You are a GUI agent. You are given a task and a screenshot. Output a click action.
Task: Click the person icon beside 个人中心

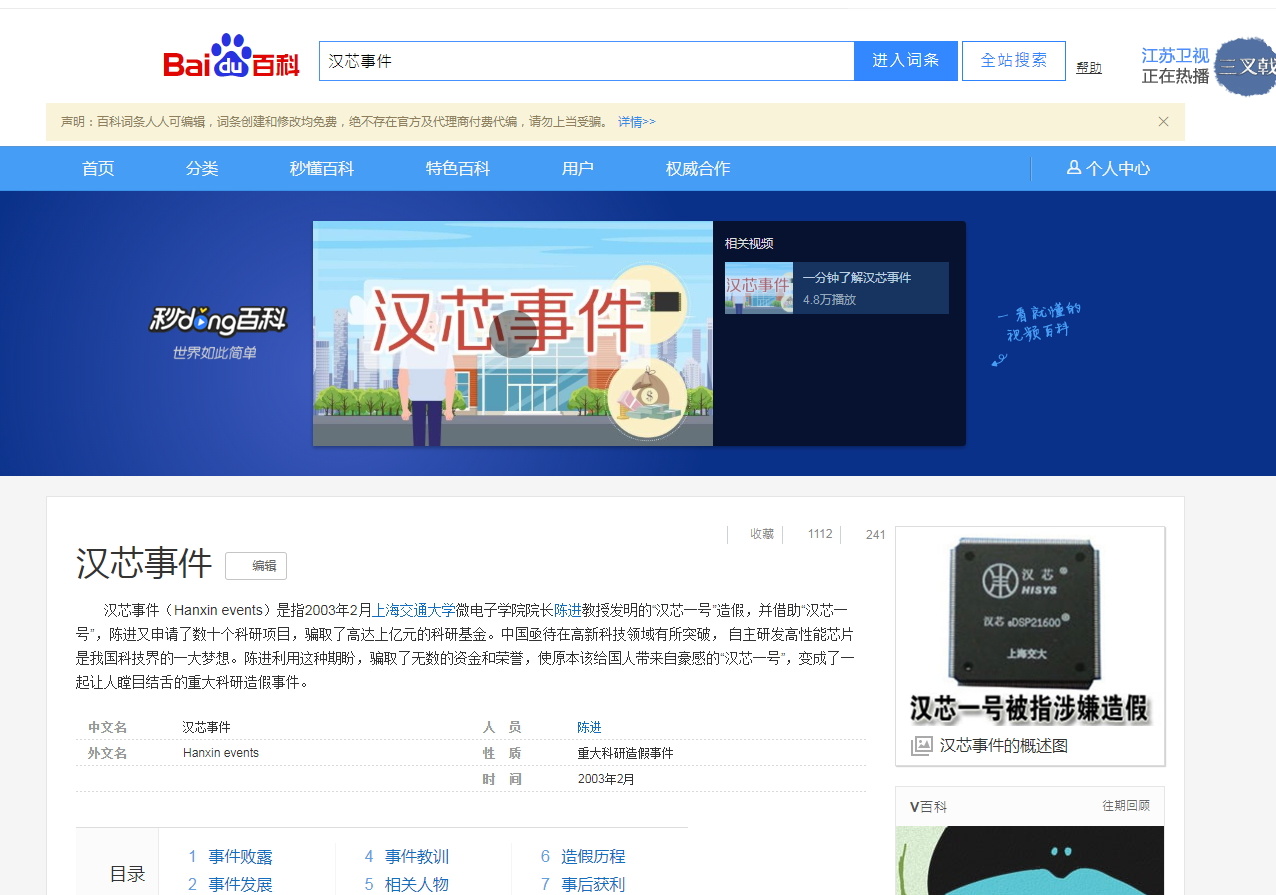(x=1074, y=168)
